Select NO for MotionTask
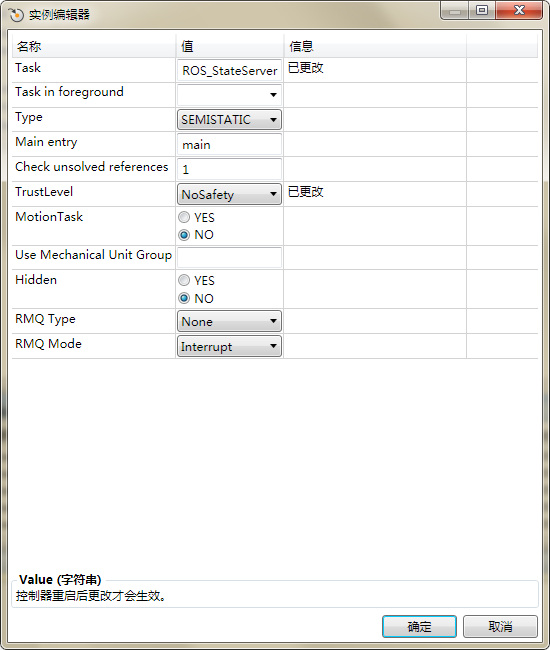This screenshot has height=650, width=550. pyautogui.click(x=184, y=235)
